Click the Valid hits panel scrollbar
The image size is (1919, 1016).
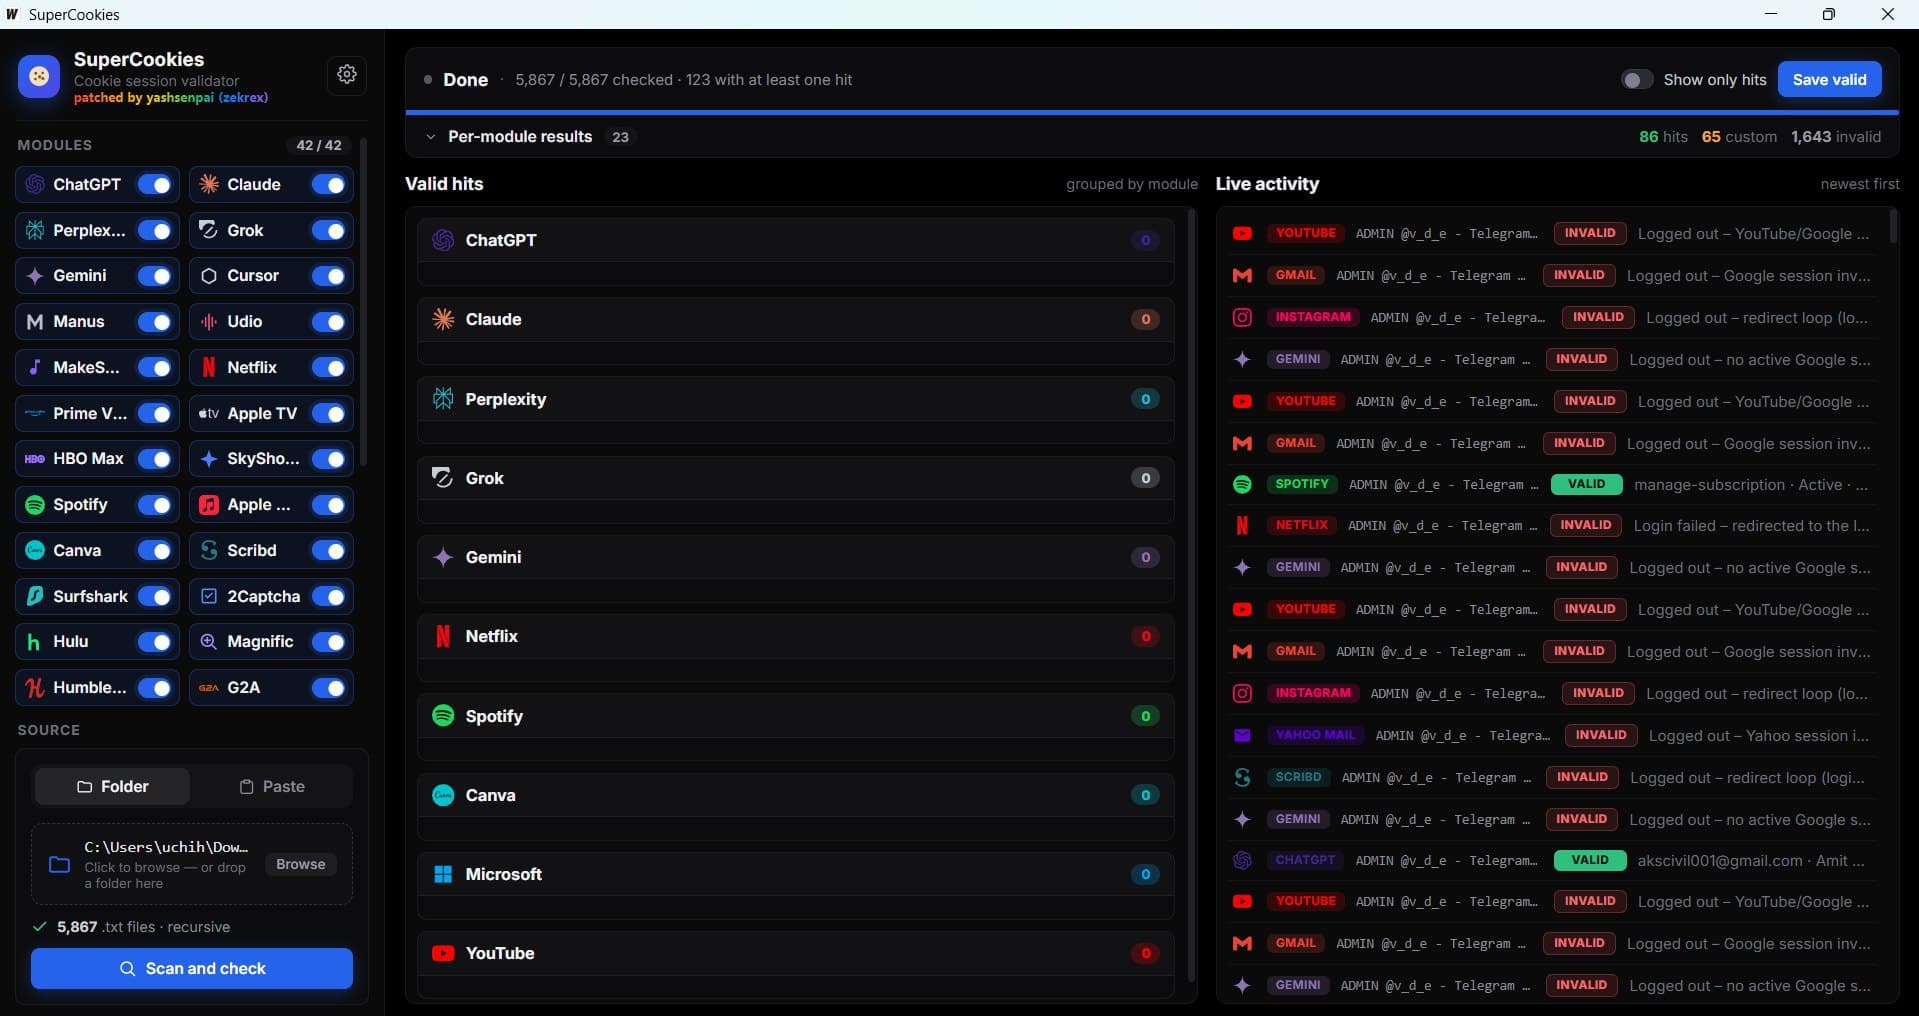(x=1191, y=596)
